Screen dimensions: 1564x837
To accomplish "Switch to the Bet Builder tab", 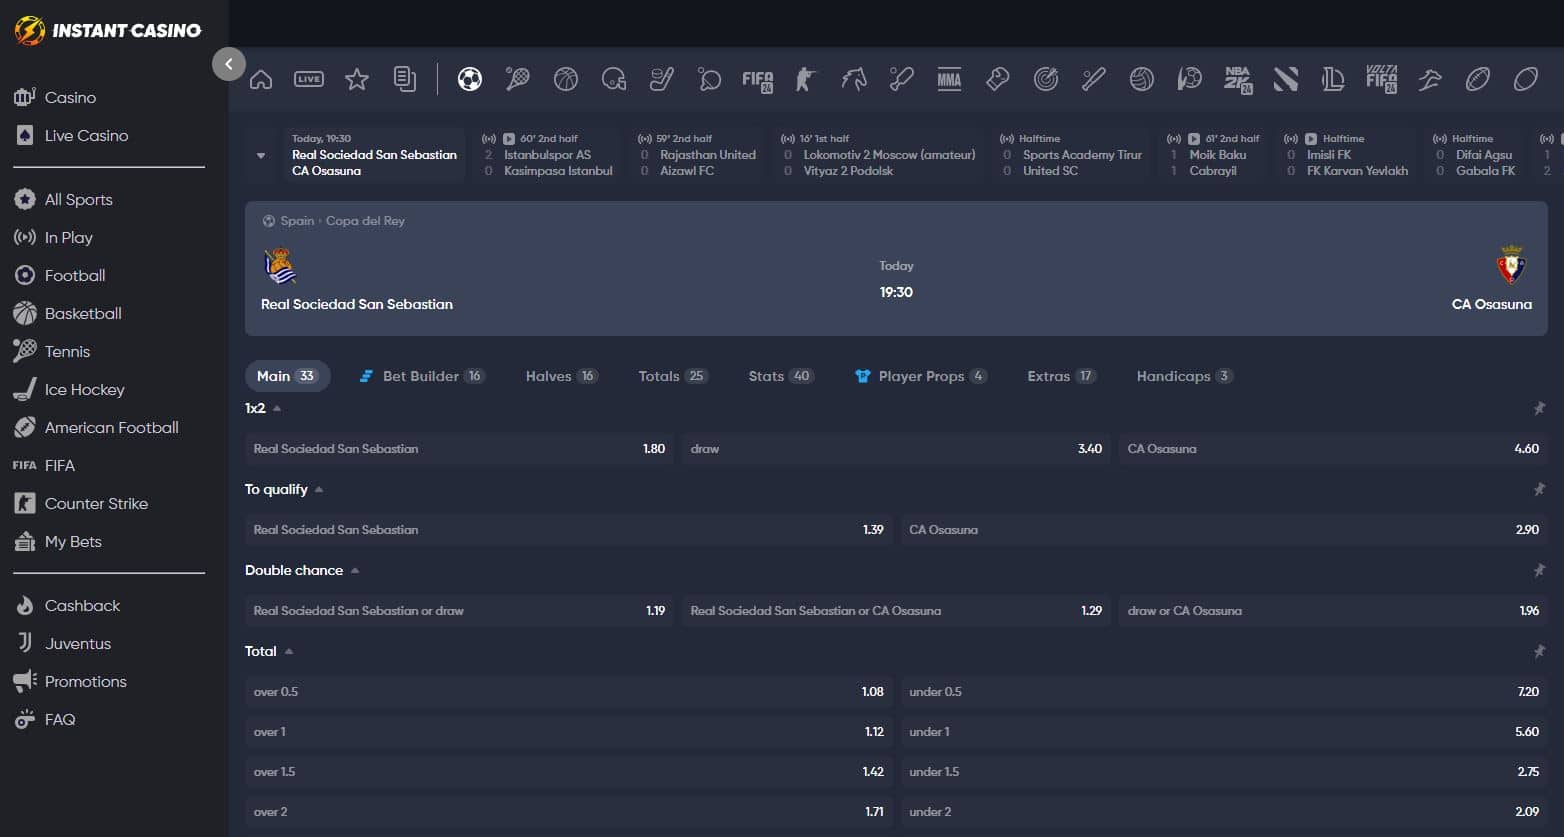I will 421,376.
